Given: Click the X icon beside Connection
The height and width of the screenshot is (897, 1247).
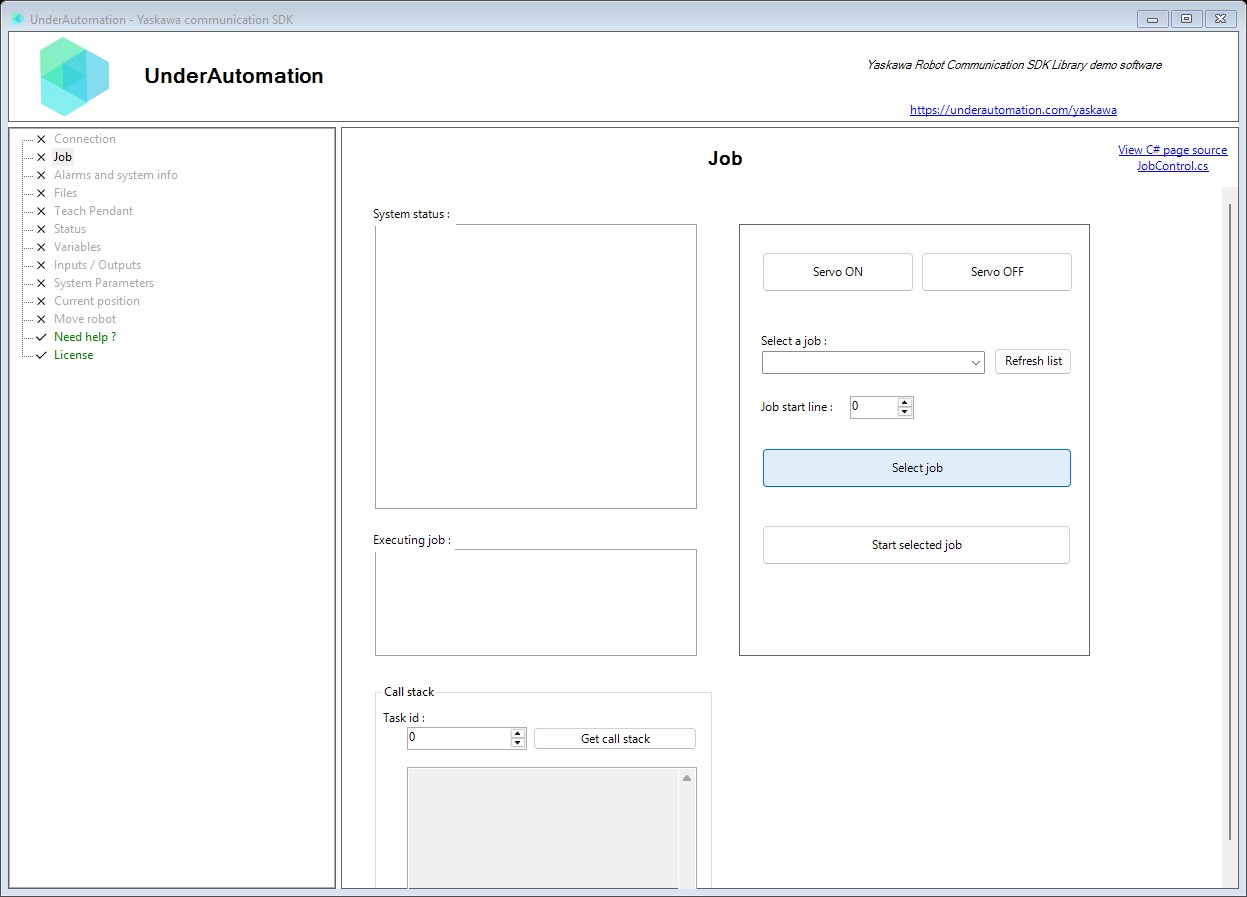Looking at the screenshot, I should click(x=41, y=139).
